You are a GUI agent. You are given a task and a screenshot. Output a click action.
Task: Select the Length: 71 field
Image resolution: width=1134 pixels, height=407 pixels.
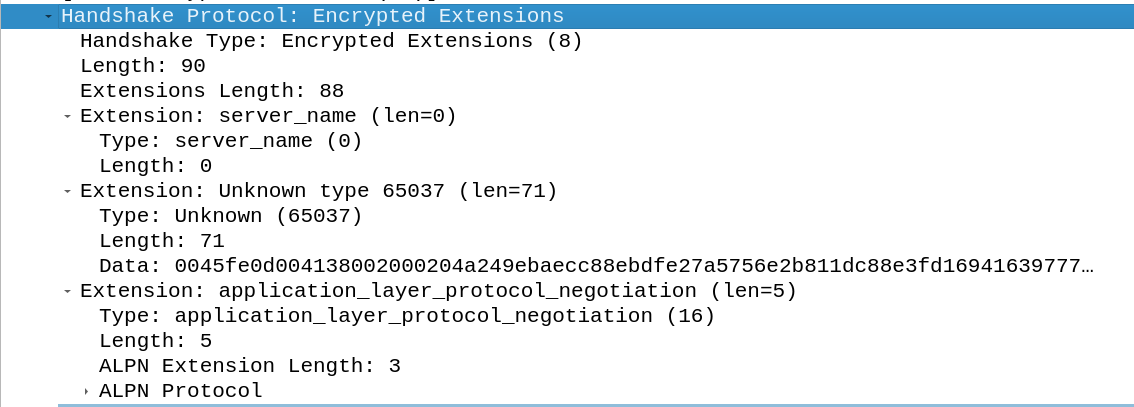point(161,241)
